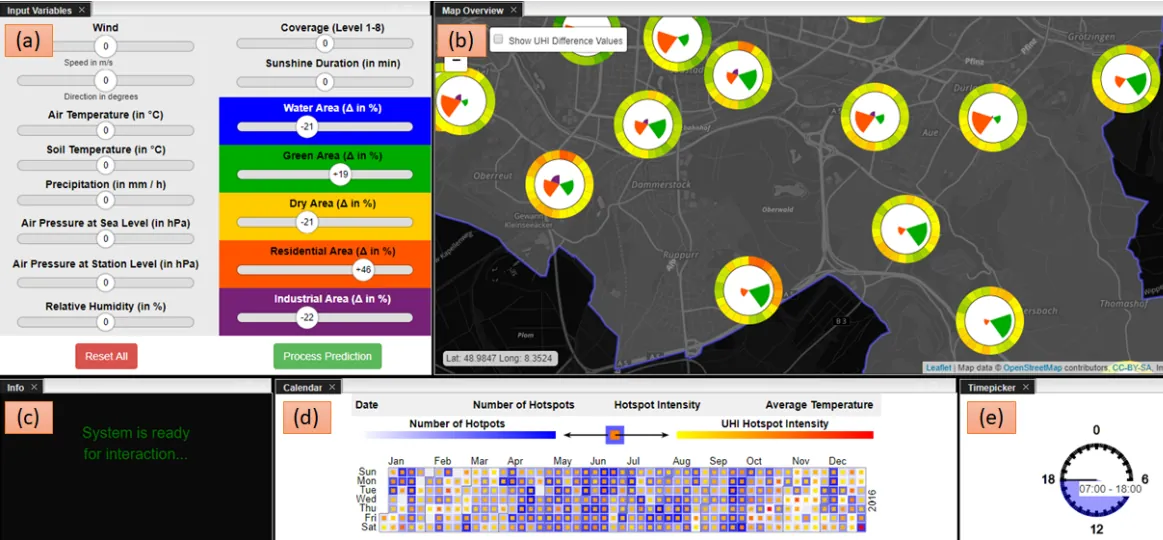1163x540 pixels.
Task: Click Air Pressure at Sea Level slider
Action: tap(105, 238)
